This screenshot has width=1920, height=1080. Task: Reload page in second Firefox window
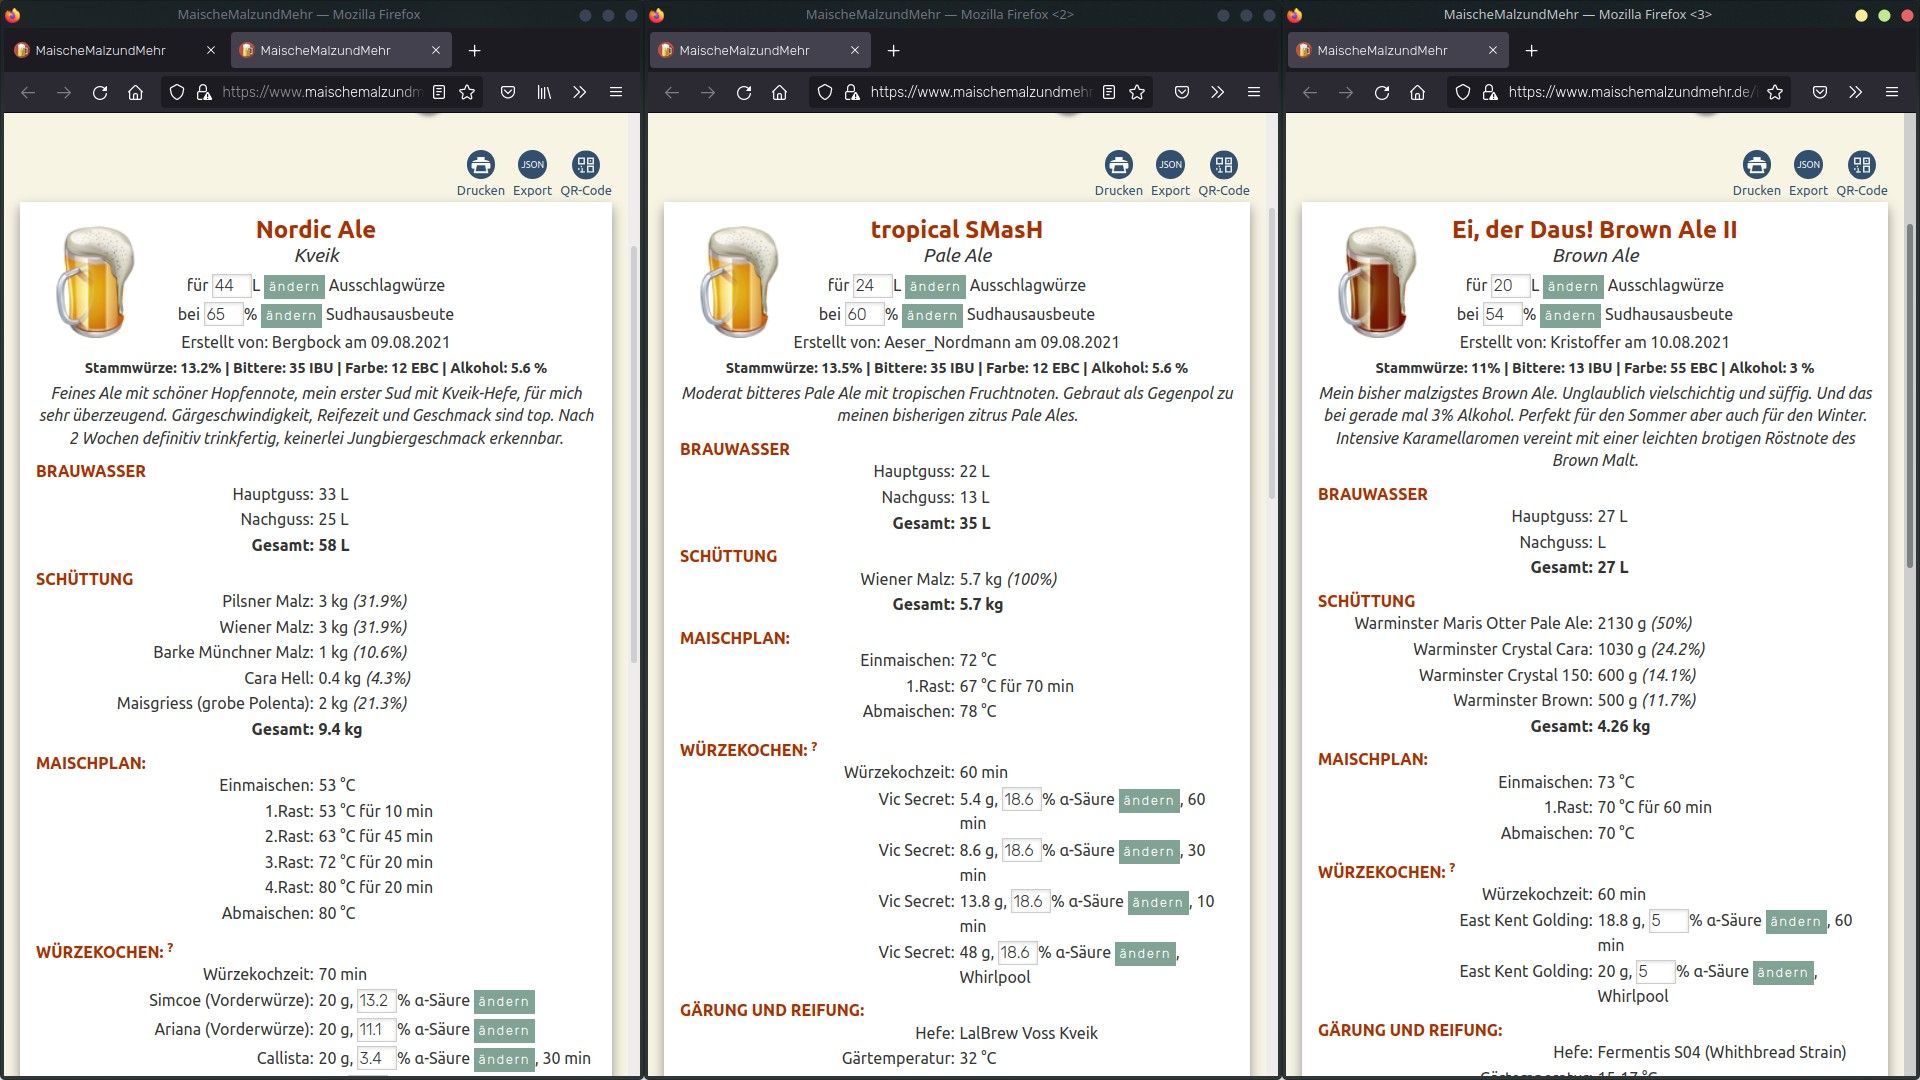744,92
